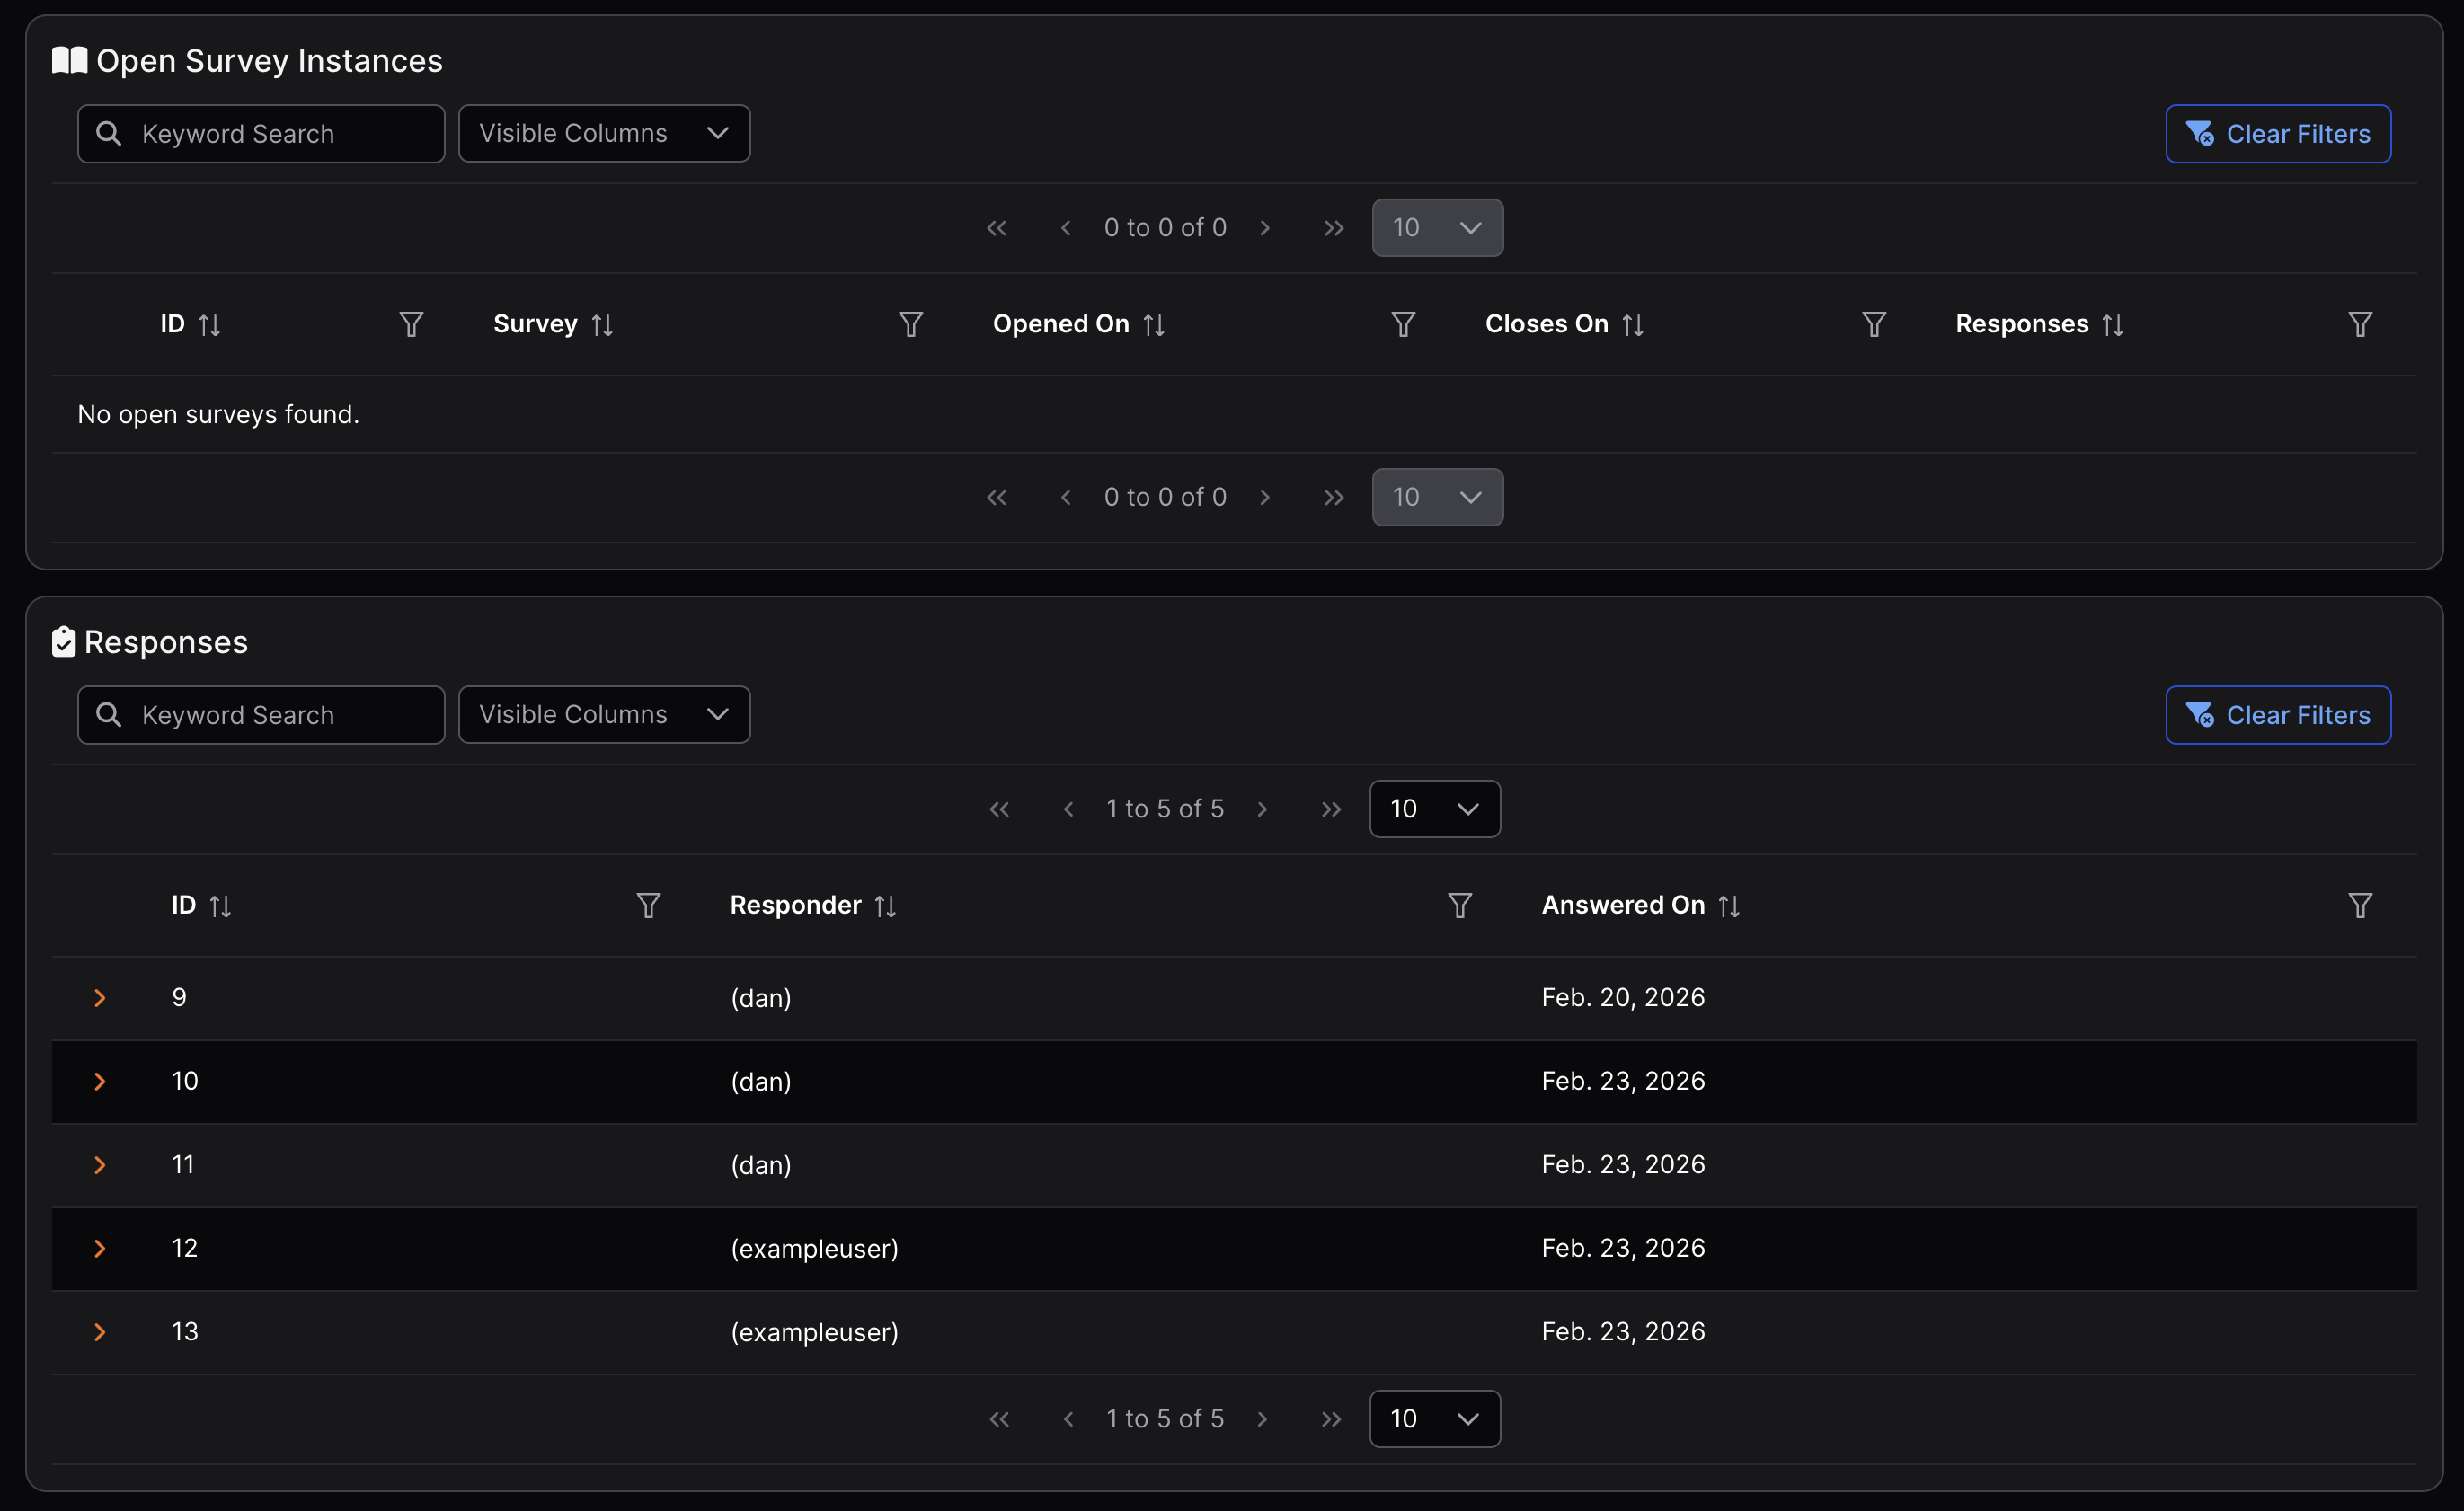Sort Open Survey Instances by Survey
The height and width of the screenshot is (1511, 2464).
point(601,325)
